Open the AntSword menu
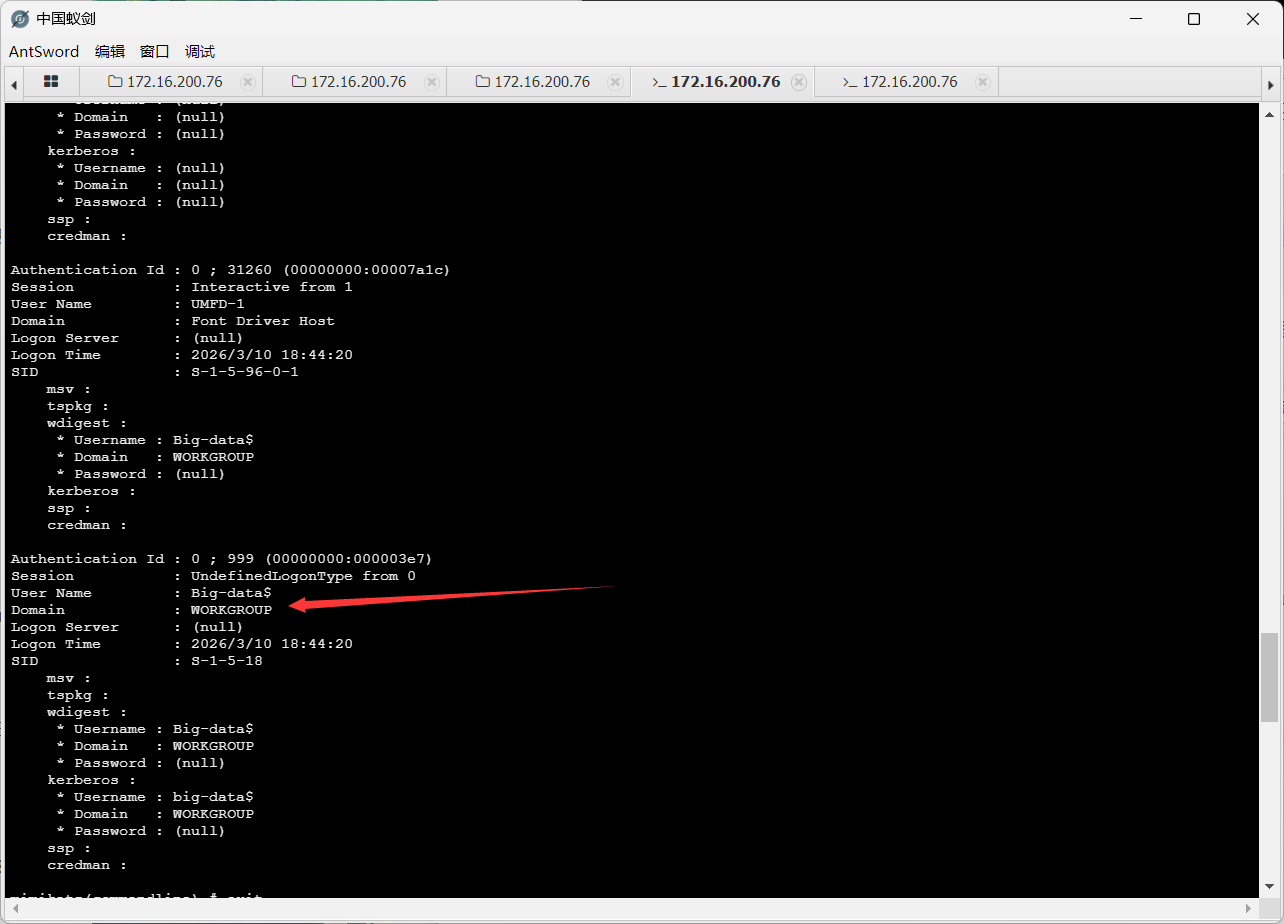The image size is (1284, 924). coord(44,52)
